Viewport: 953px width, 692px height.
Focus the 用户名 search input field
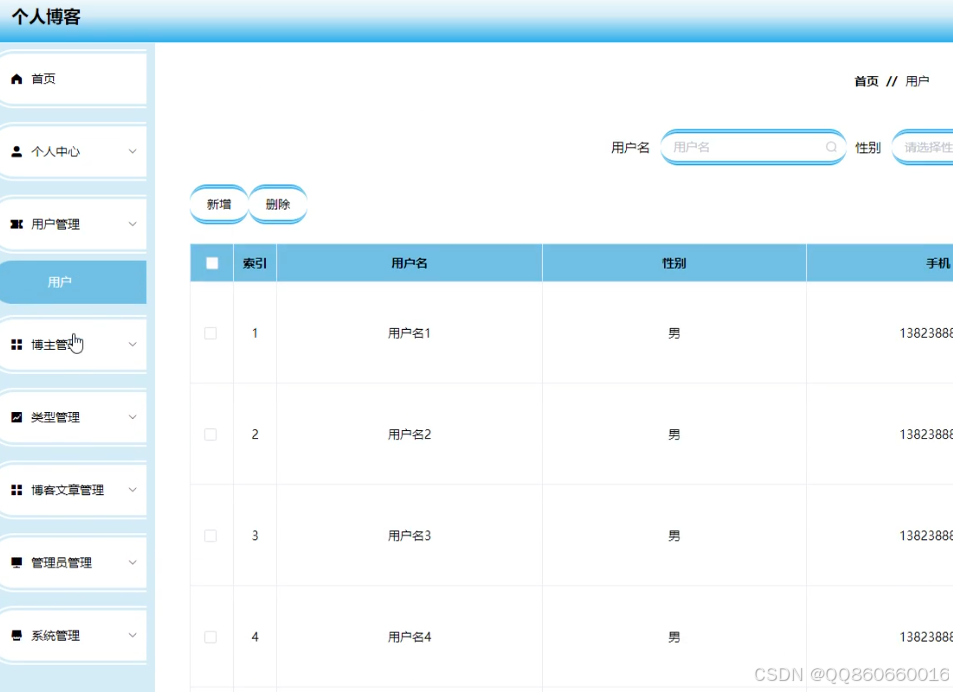pos(753,147)
